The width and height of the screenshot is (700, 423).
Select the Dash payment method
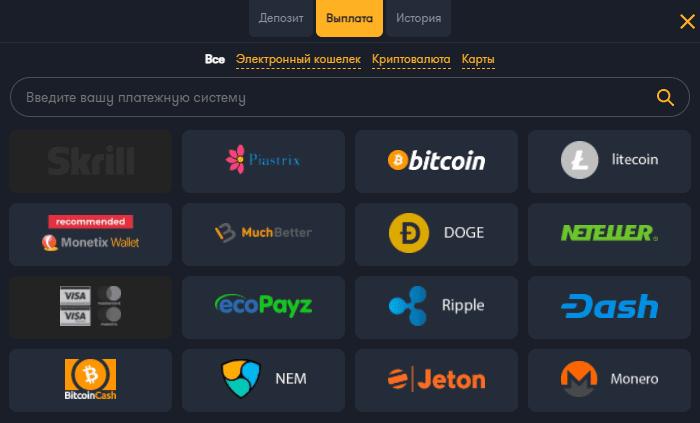(x=609, y=306)
